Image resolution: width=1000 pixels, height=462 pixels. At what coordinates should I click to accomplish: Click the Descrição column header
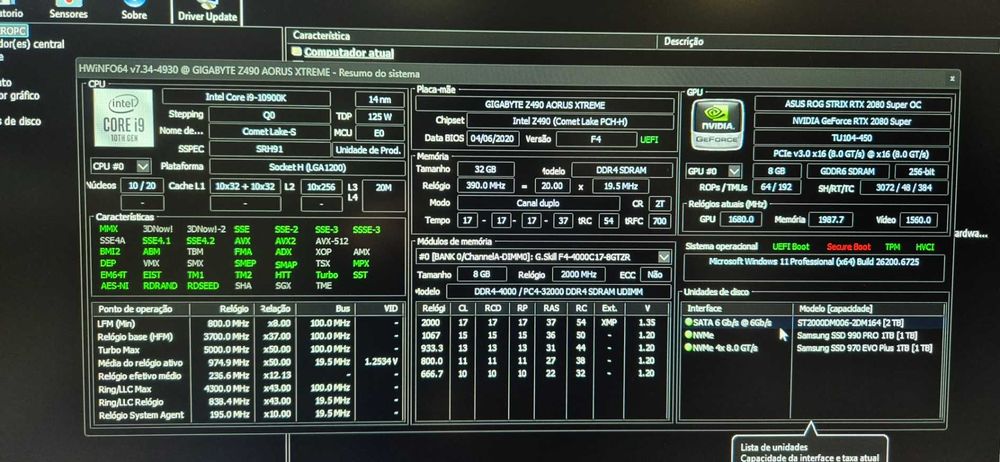click(683, 41)
